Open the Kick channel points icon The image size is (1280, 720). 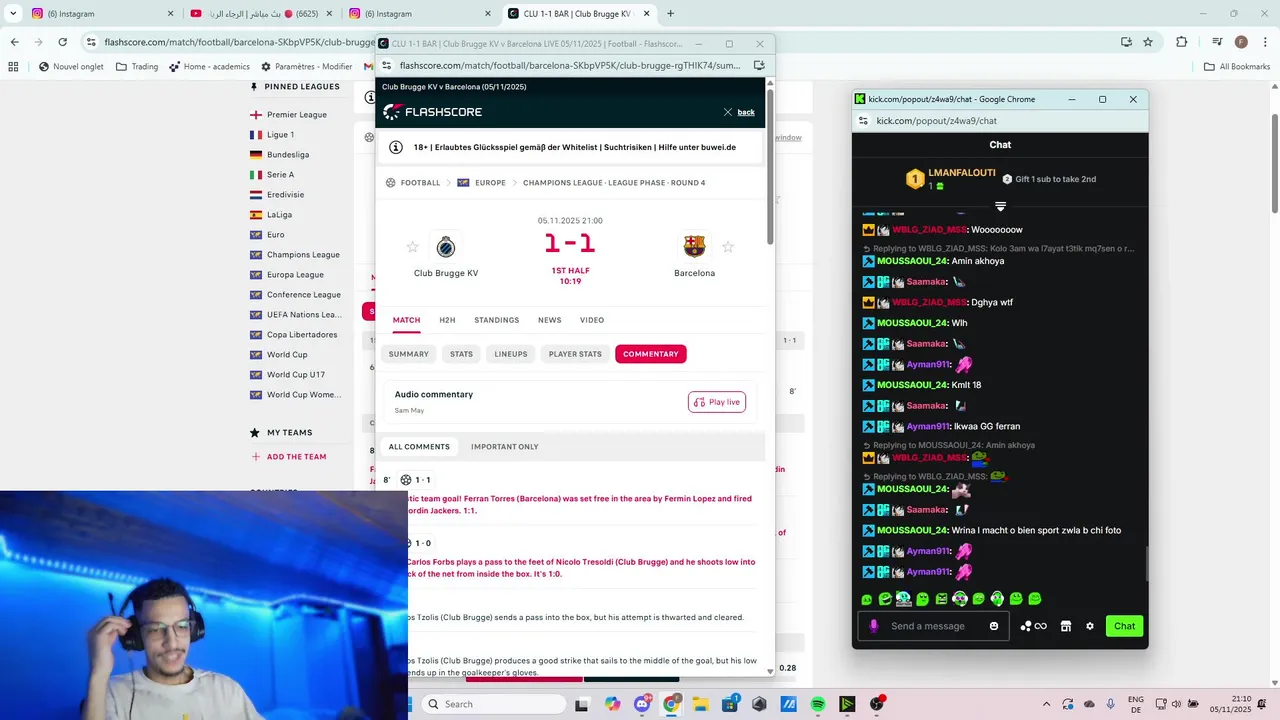point(1033,626)
